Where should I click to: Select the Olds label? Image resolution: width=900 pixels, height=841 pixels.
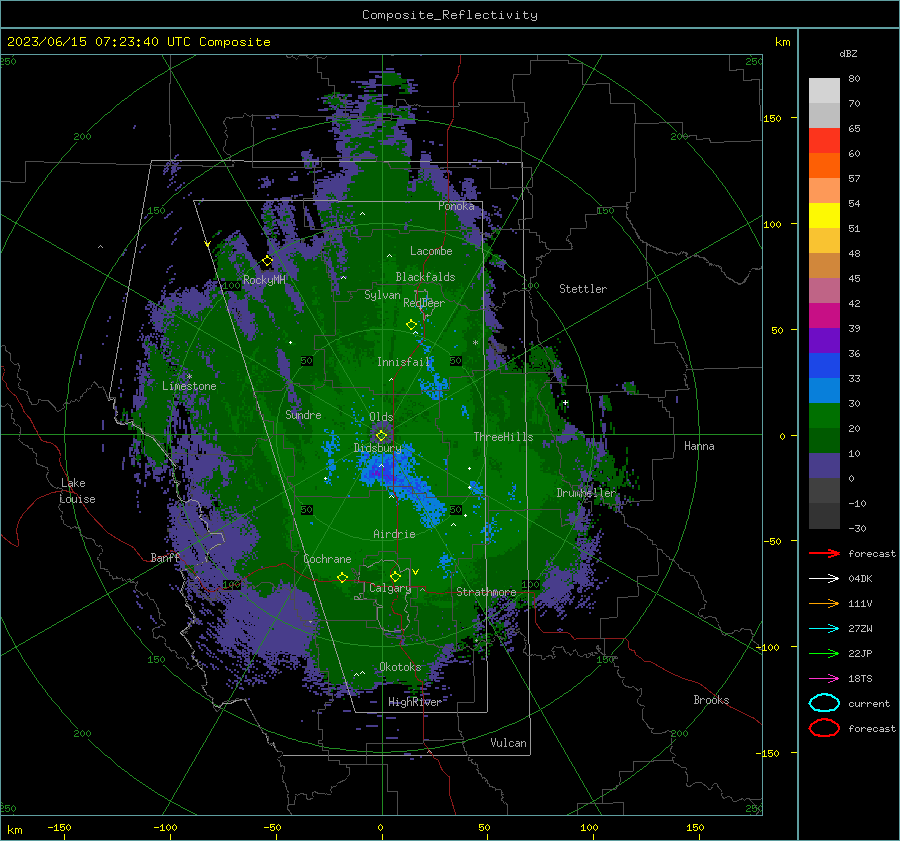coord(381,417)
